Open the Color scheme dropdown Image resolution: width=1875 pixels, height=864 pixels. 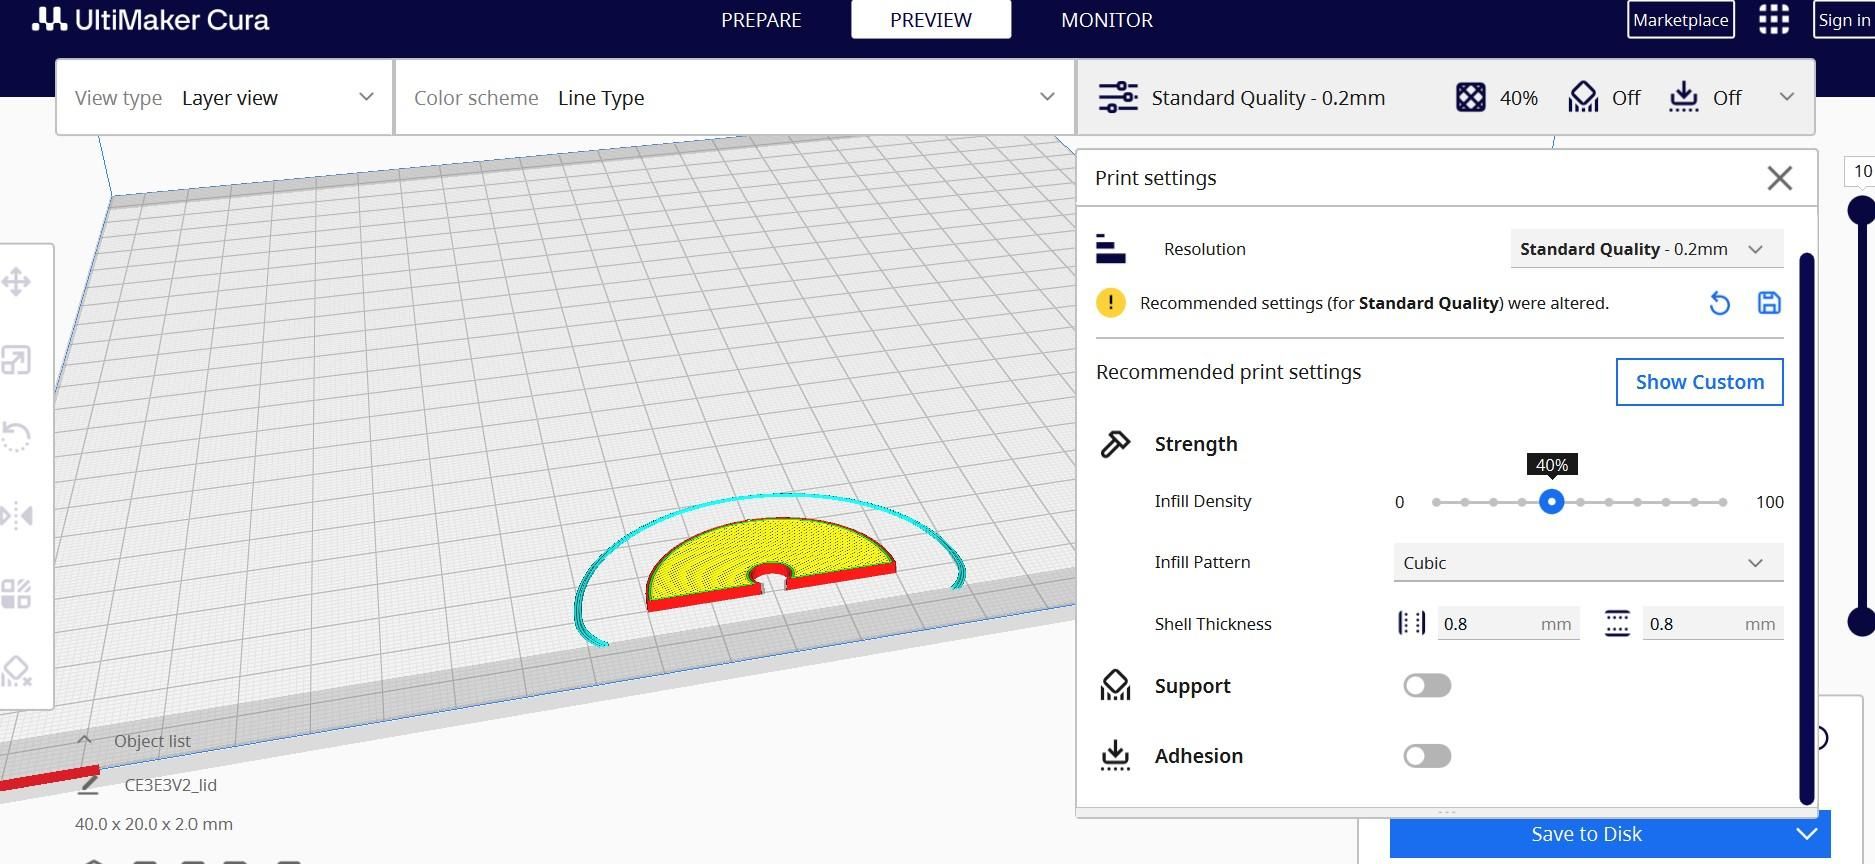pyautogui.click(x=735, y=97)
